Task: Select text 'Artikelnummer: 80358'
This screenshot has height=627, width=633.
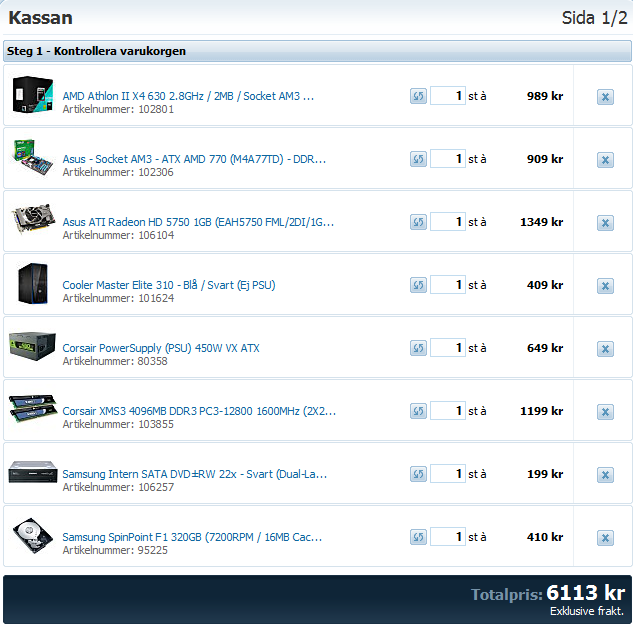Action: coord(115,361)
